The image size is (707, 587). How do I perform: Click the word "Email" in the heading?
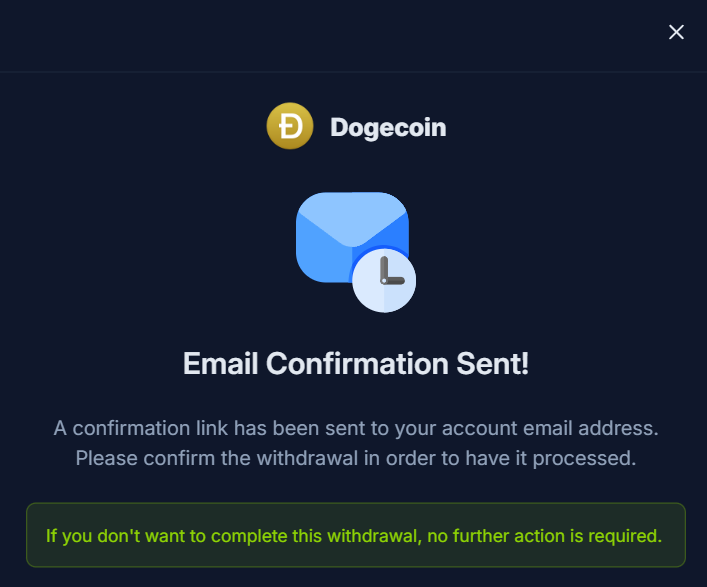[220, 363]
